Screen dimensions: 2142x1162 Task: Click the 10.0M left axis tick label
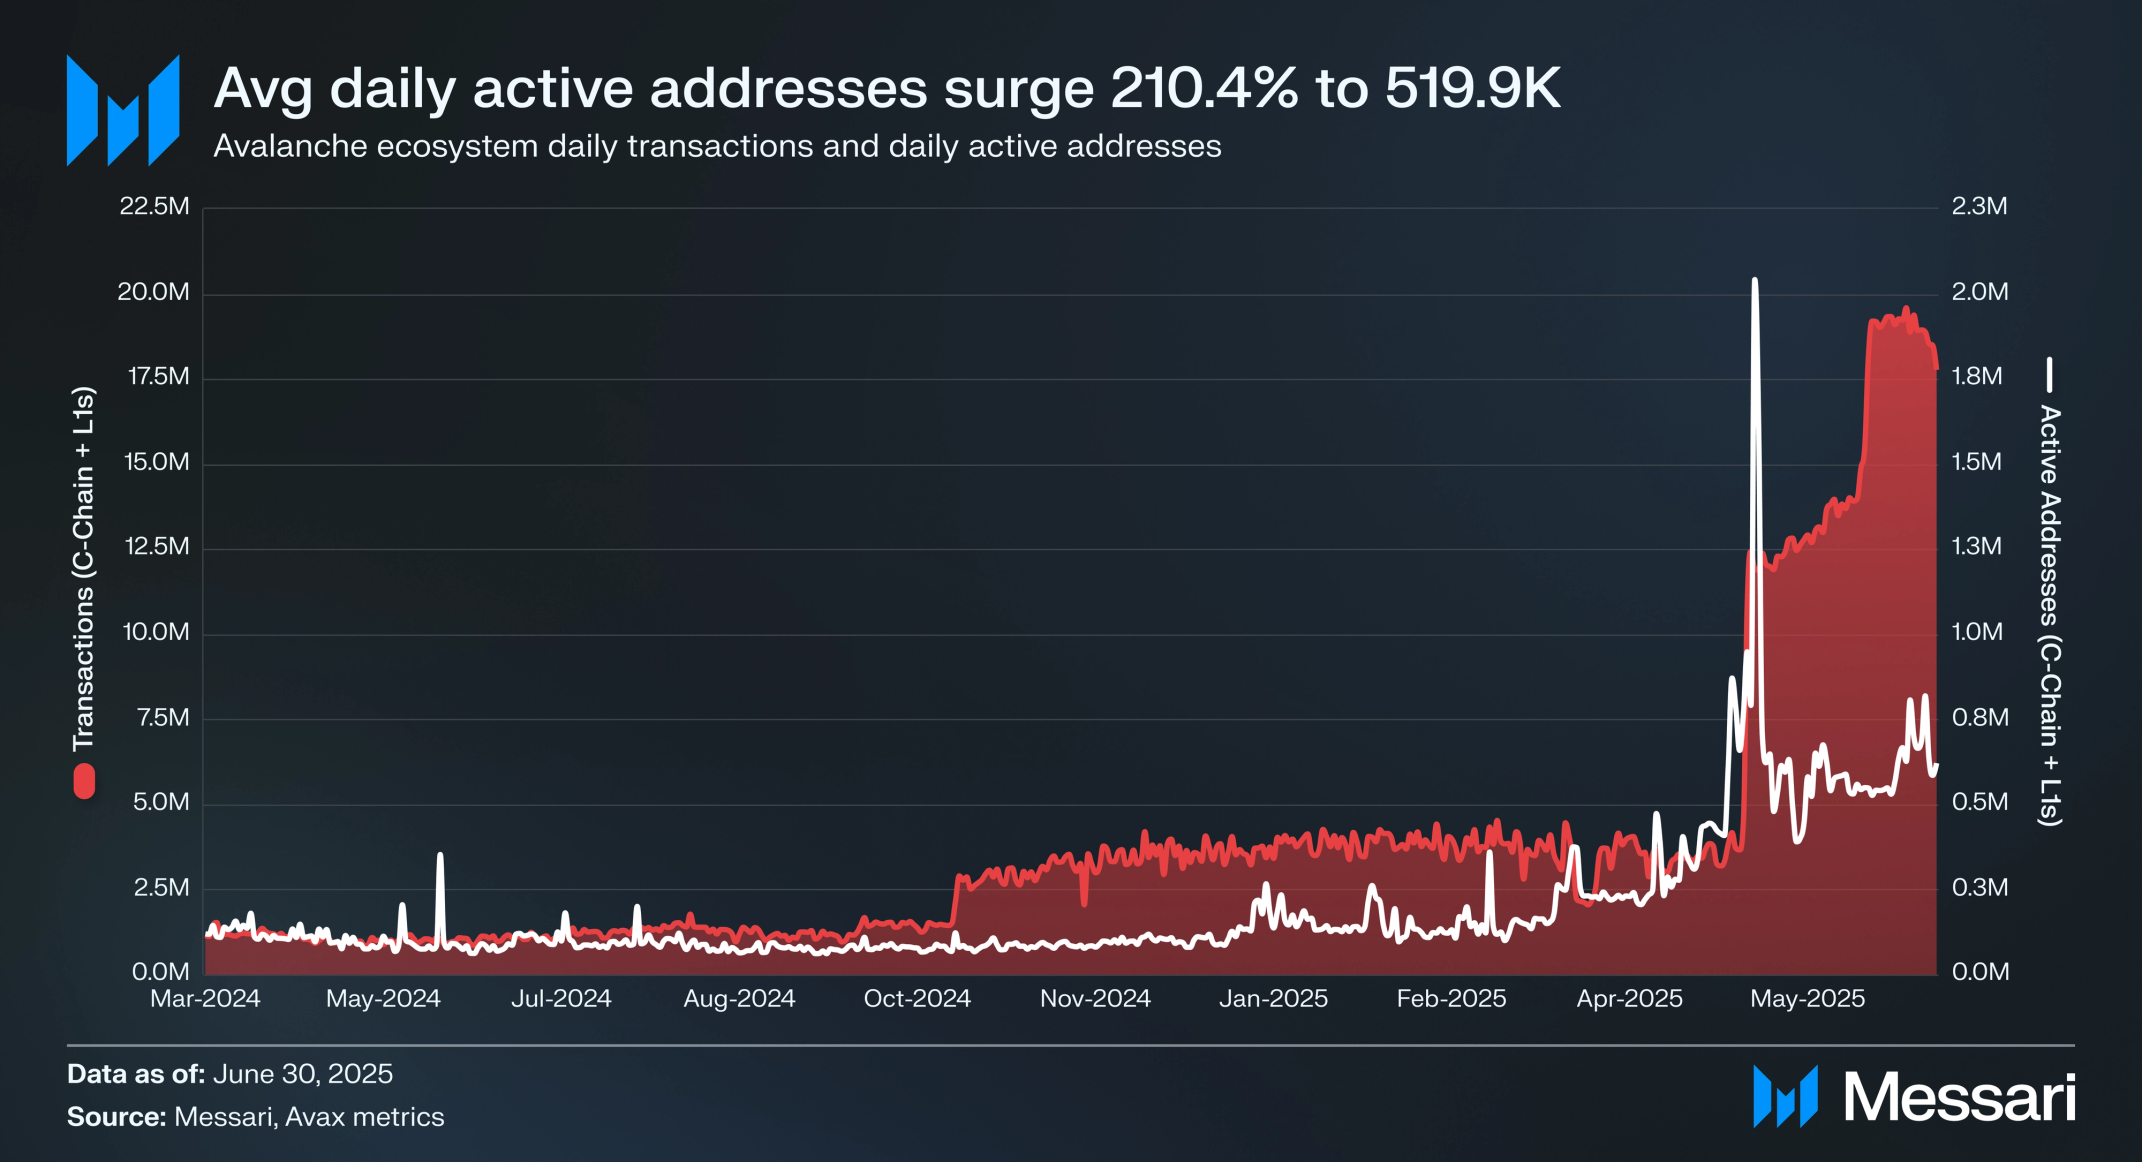click(x=155, y=632)
